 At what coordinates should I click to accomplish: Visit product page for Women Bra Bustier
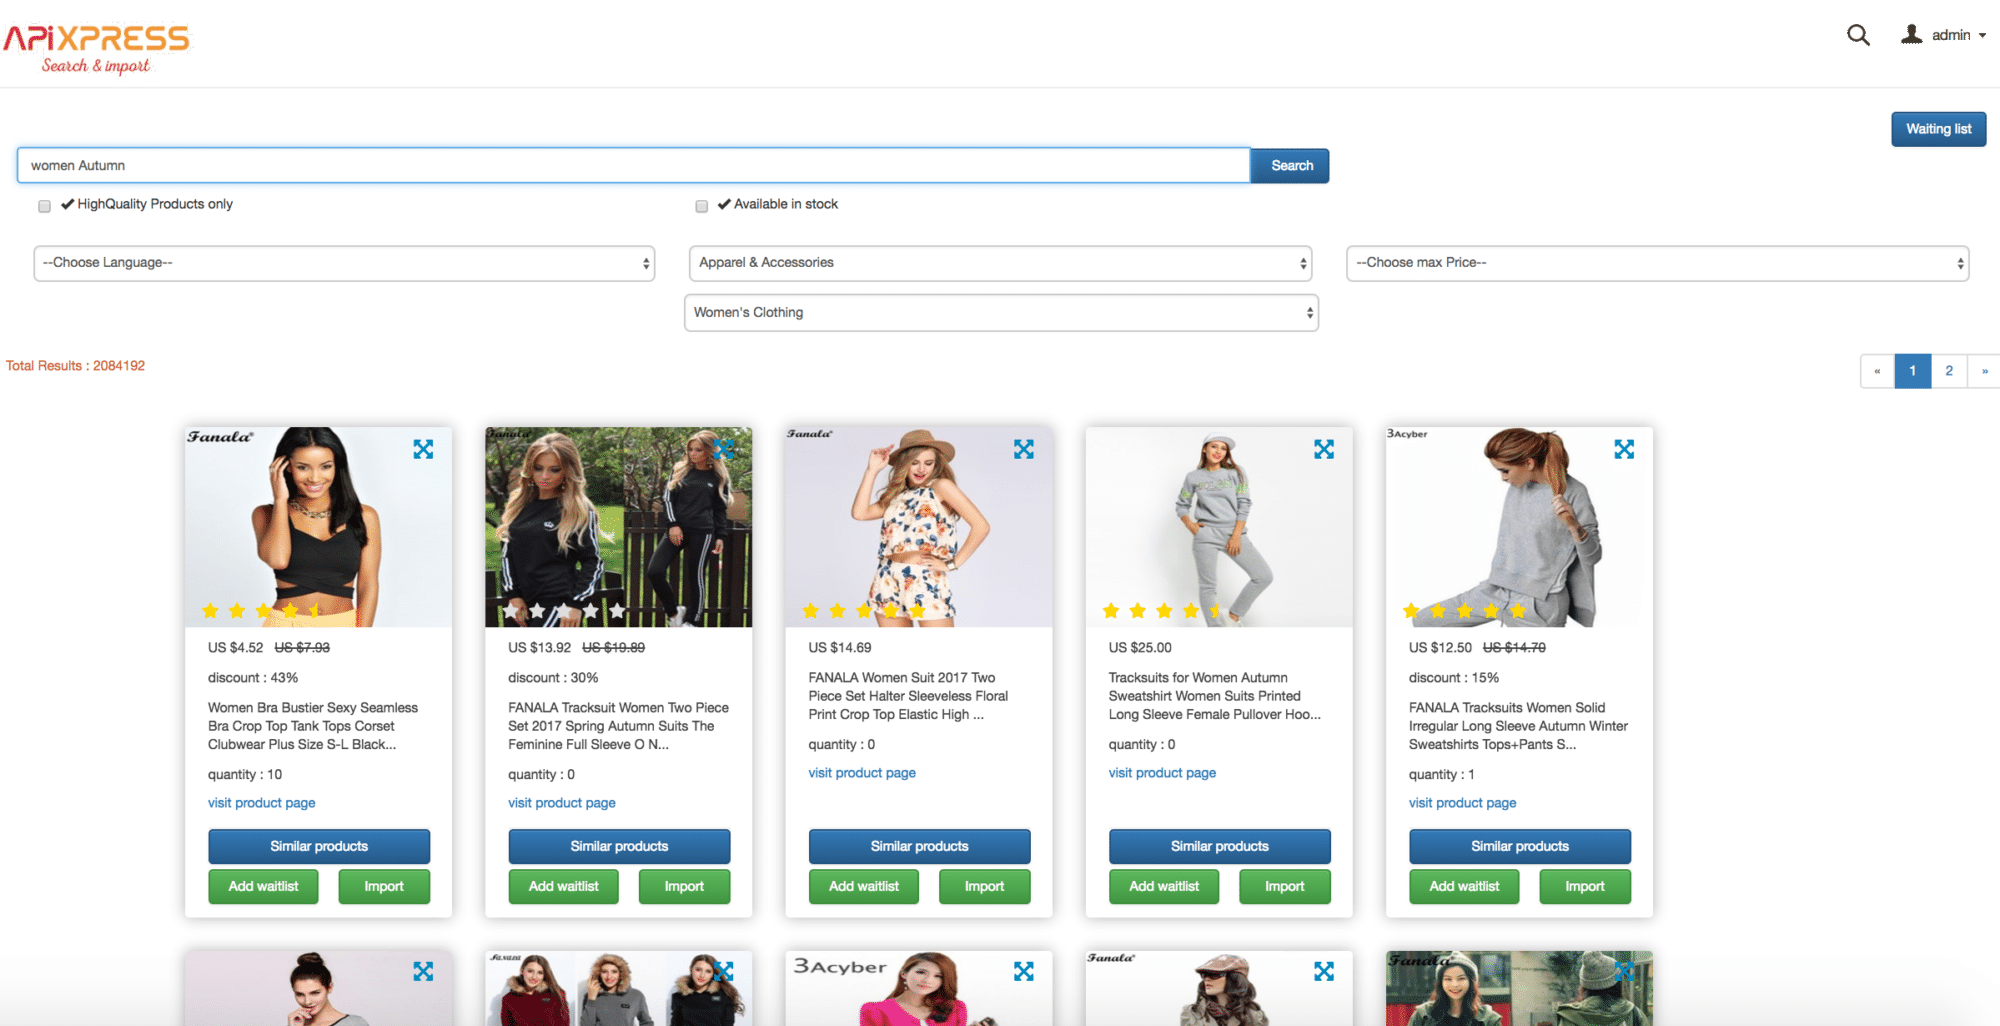(261, 803)
